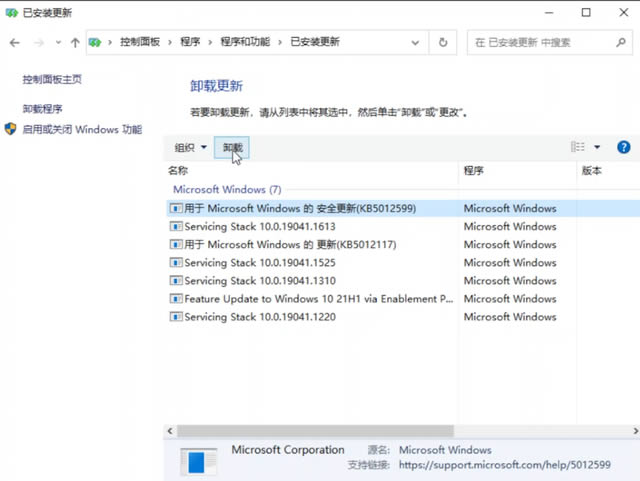Select the KB5012599 security update row

[403, 208]
